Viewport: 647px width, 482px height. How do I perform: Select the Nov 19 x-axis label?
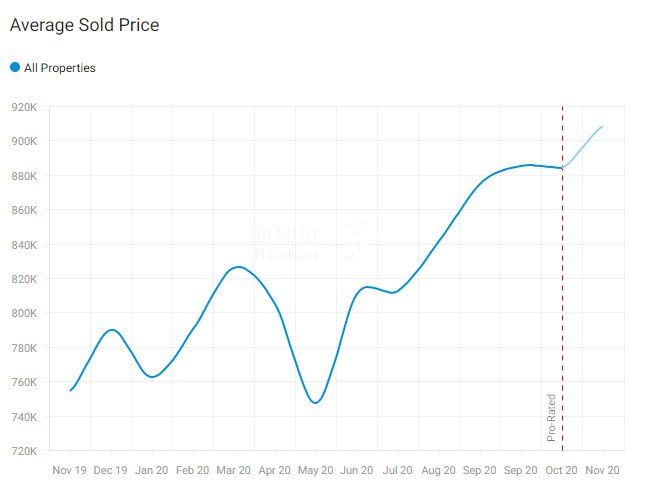(70, 470)
